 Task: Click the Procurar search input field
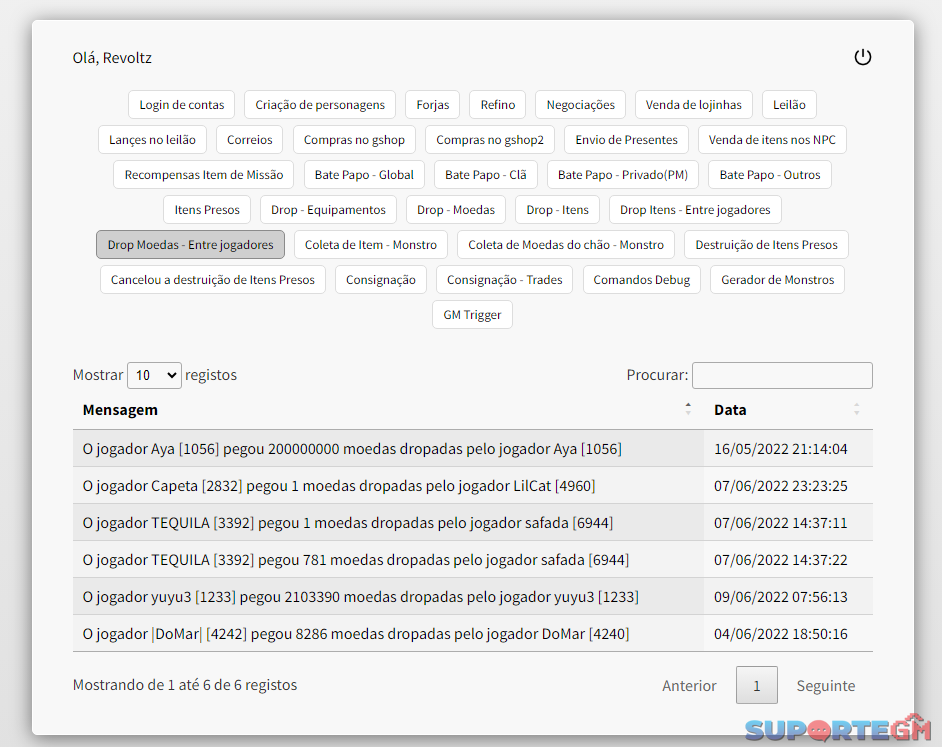(782, 375)
